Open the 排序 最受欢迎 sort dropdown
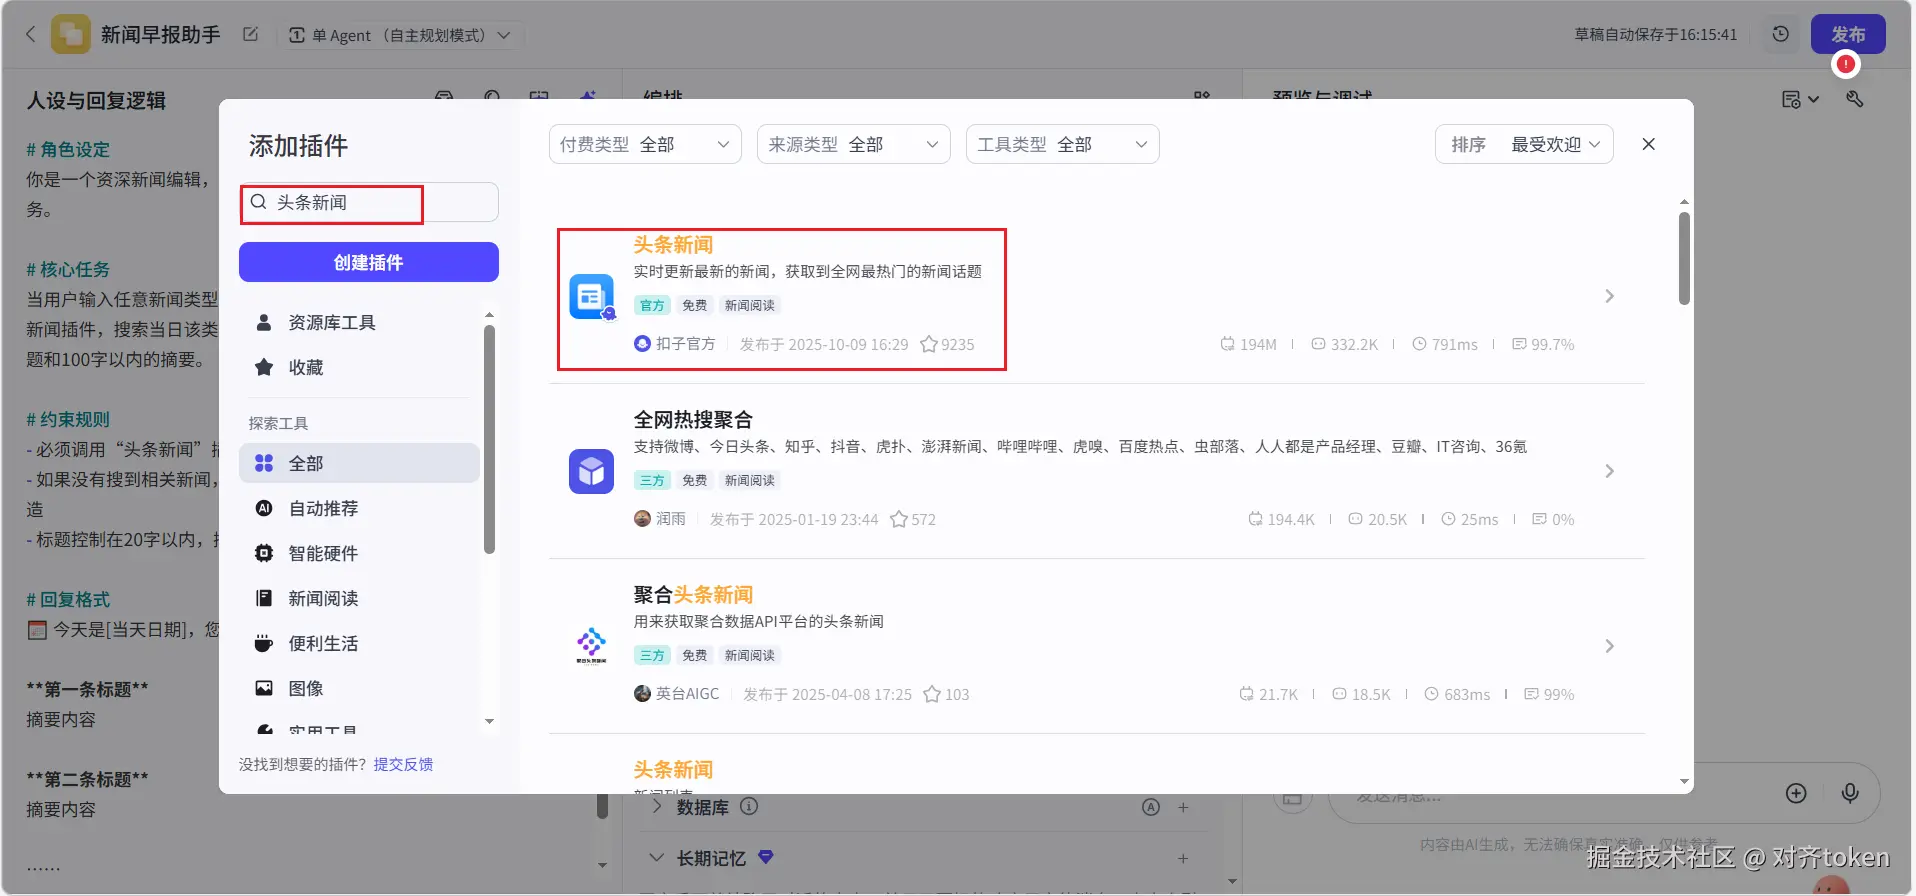The image size is (1916, 896). point(1524,144)
